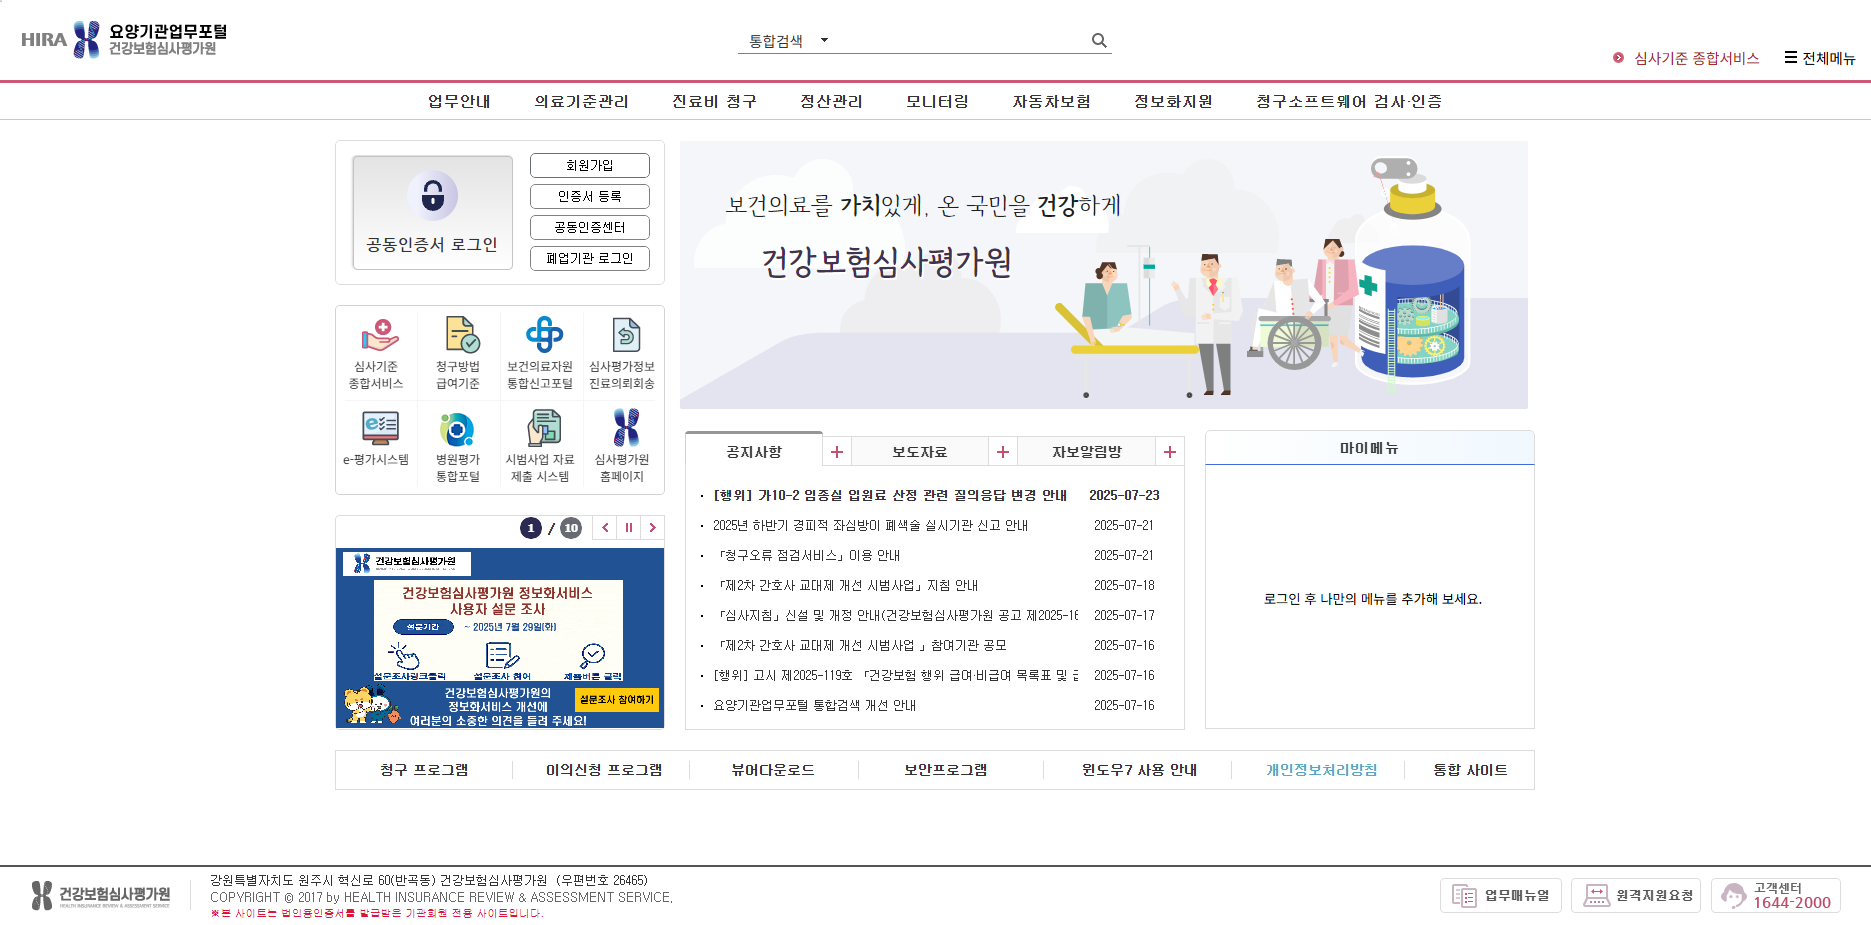
Task: Open notice '청구오류 점검서비스 이용 안내'
Action: coord(808,555)
